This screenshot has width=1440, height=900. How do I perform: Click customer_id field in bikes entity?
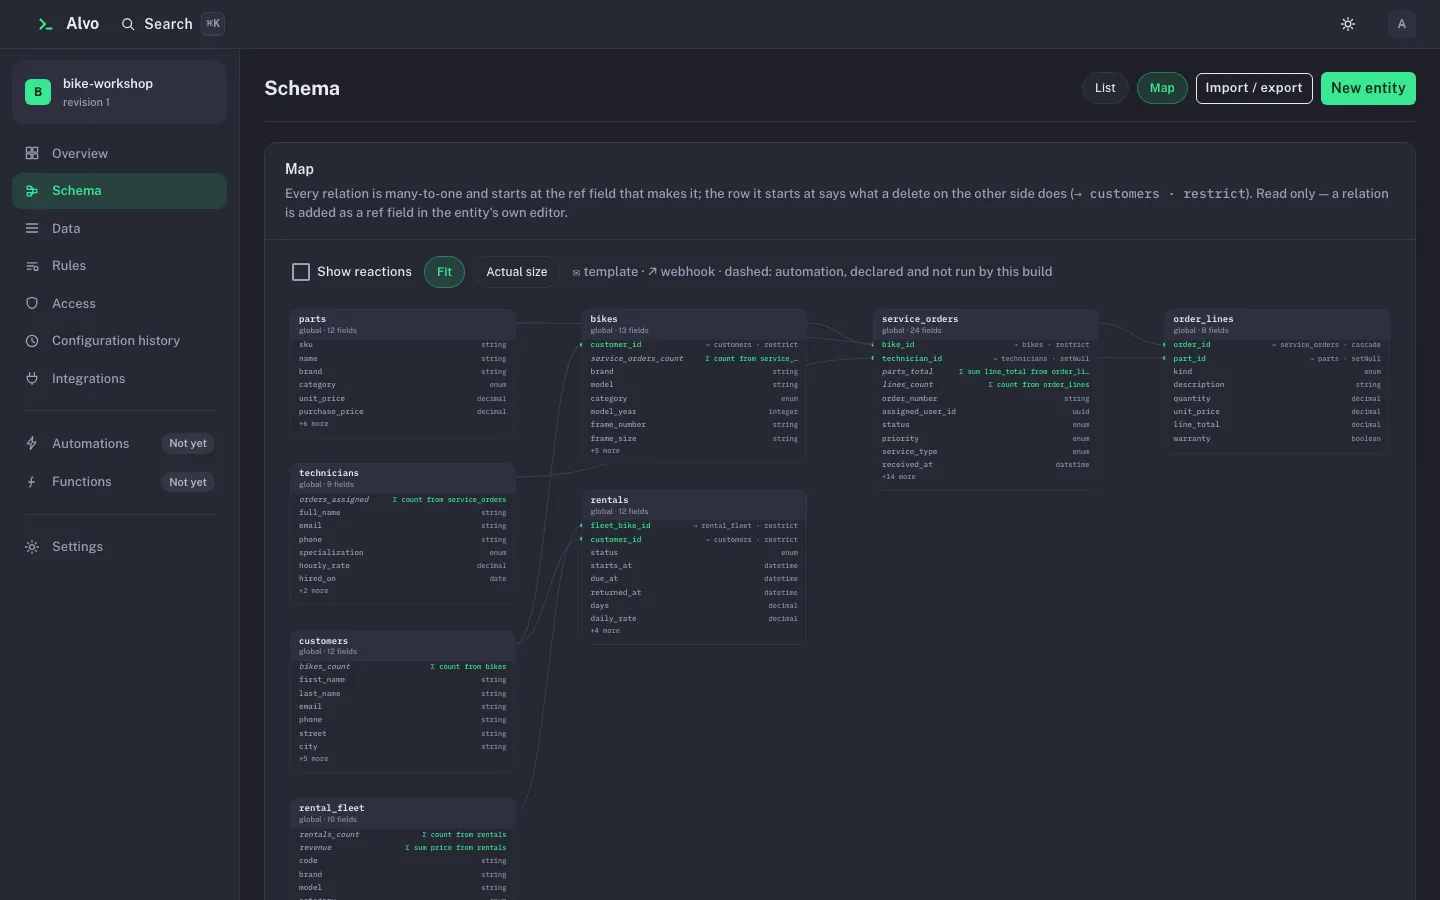pos(694,345)
